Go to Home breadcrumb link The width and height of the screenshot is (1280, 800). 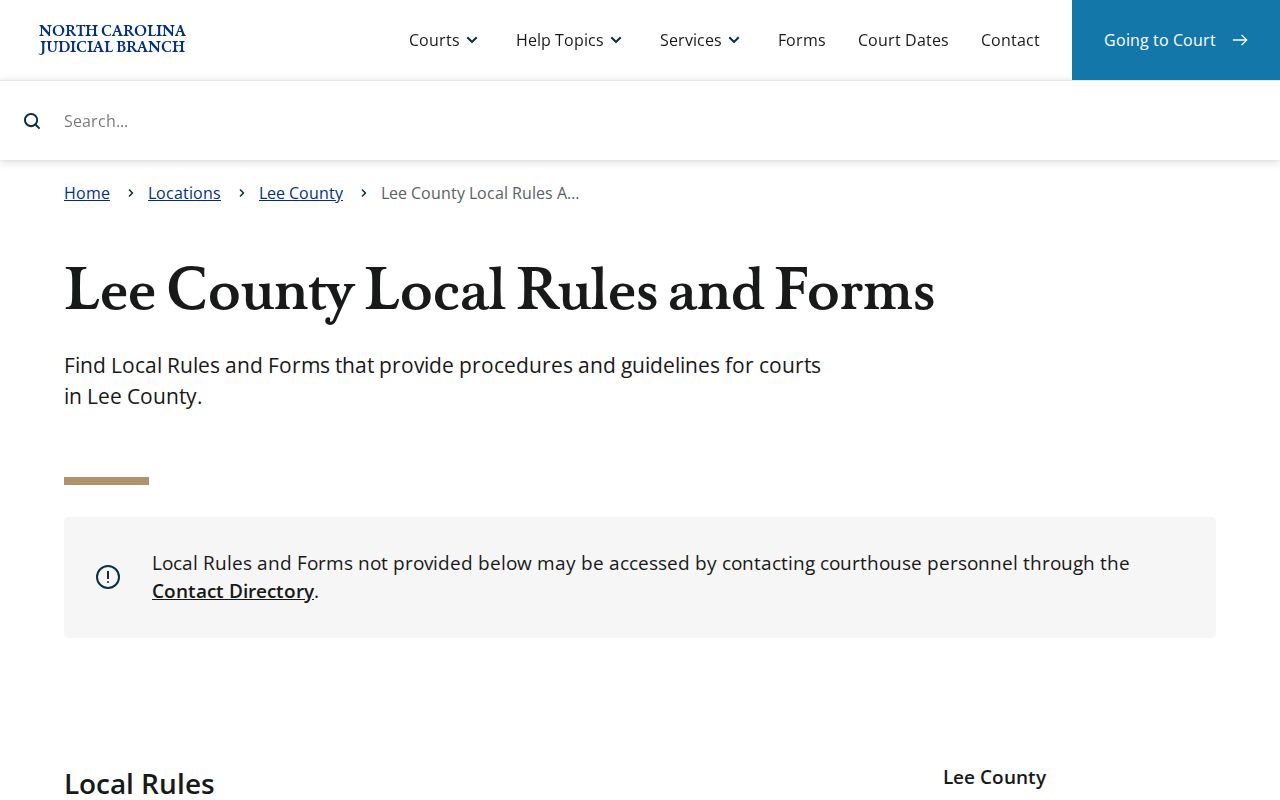click(87, 193)
